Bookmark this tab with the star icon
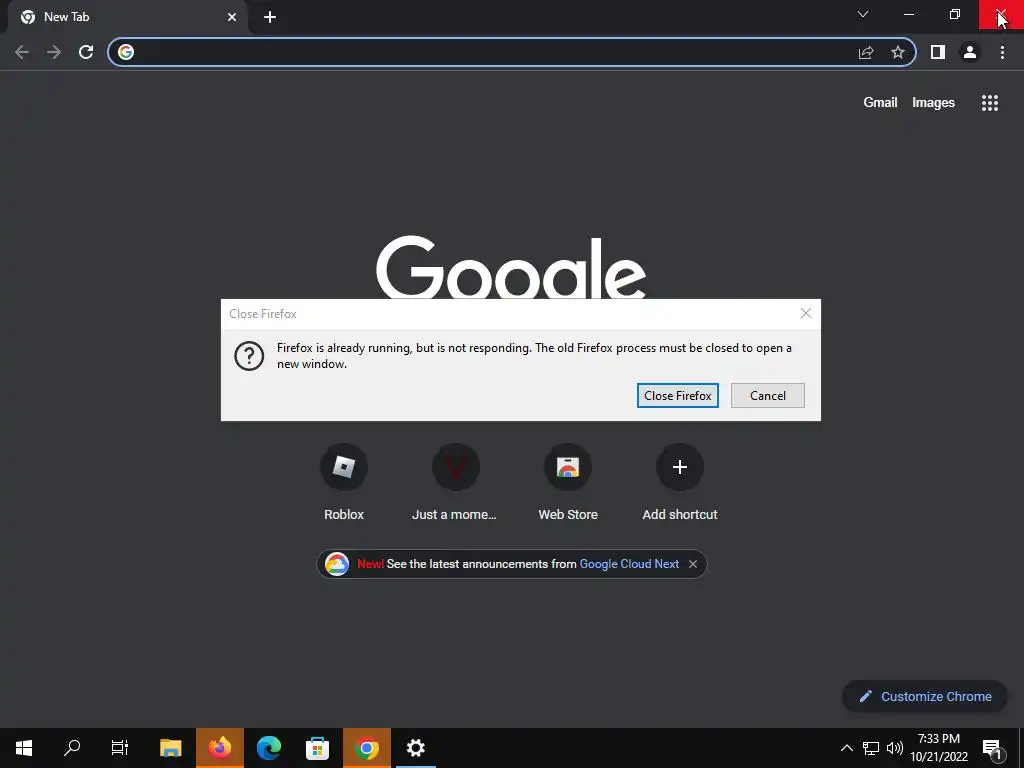Image resolution: width=1024 pixels, height=768 pixels. point(898,52)
